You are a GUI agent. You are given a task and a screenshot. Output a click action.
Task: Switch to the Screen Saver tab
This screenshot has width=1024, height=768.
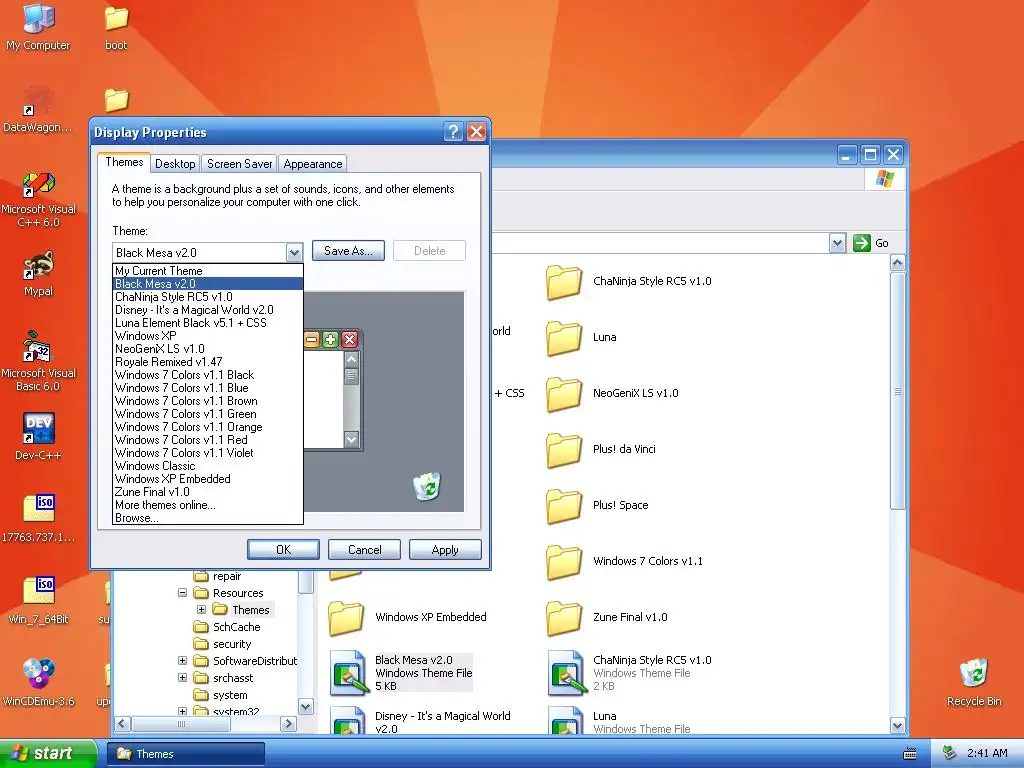tap(240, 164)
